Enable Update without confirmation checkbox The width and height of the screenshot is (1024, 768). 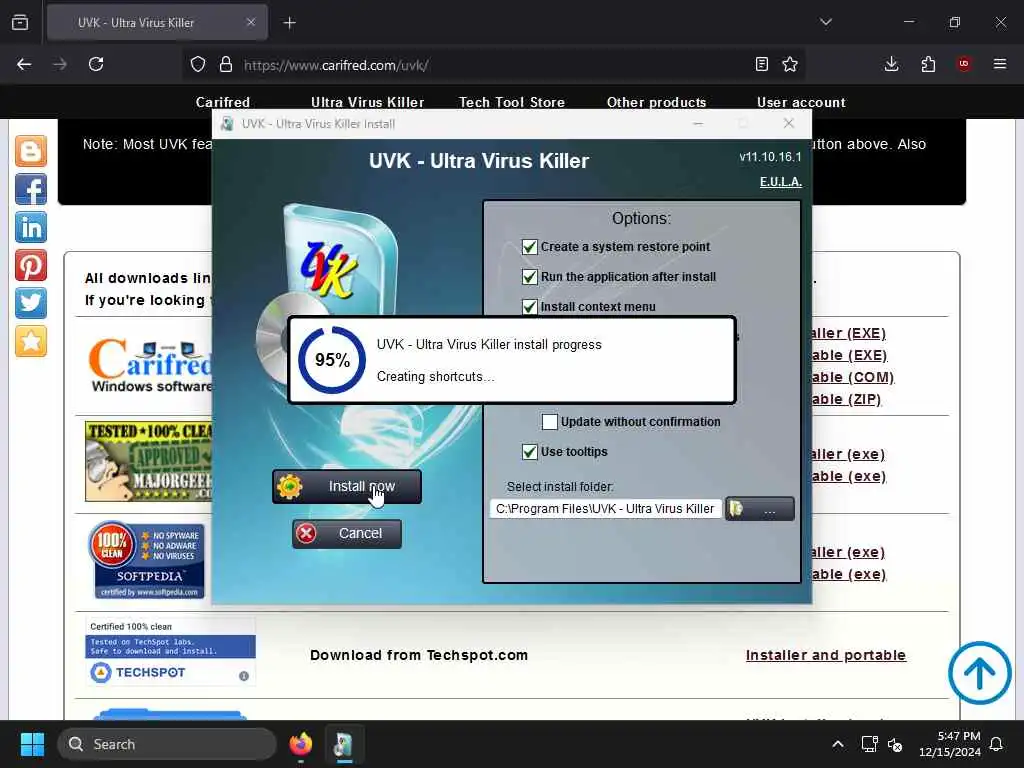tap(550, 422)
